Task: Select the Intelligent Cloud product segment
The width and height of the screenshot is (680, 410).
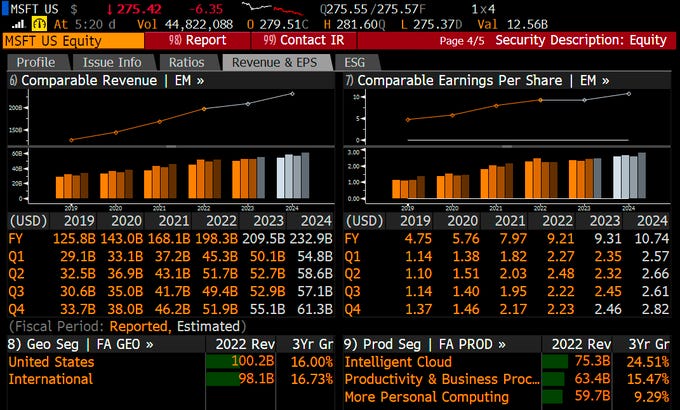Action: (x=507, y=362)
